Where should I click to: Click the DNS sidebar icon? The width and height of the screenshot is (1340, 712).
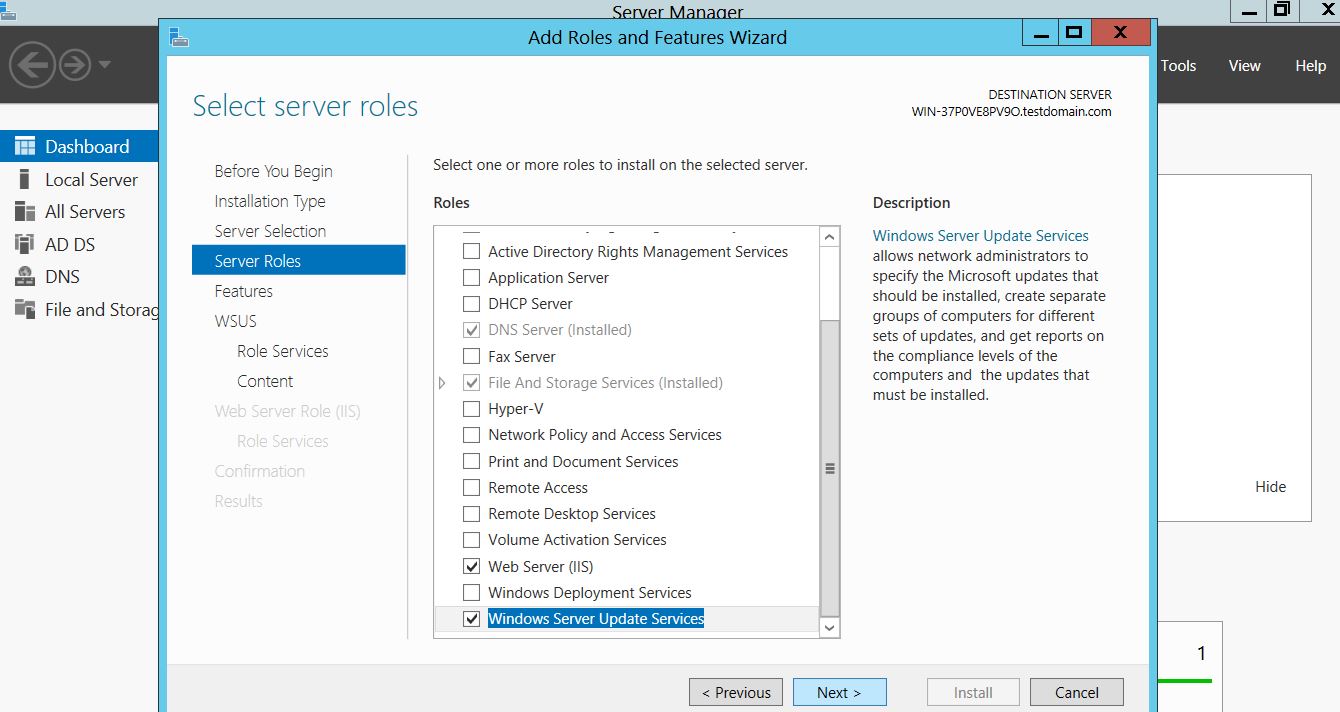click(x=25, y=277)
